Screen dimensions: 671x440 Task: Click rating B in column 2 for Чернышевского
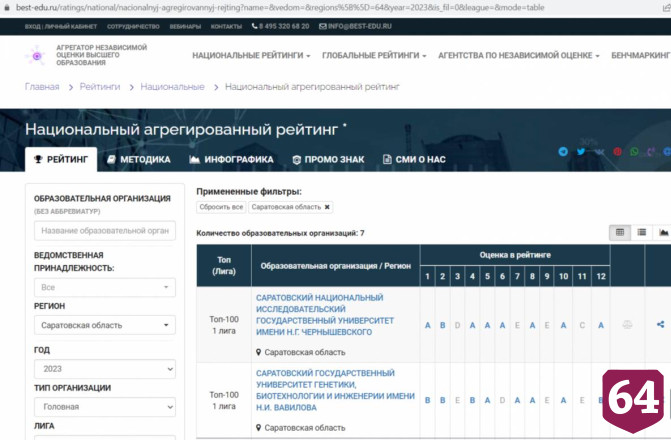point(442,325)
